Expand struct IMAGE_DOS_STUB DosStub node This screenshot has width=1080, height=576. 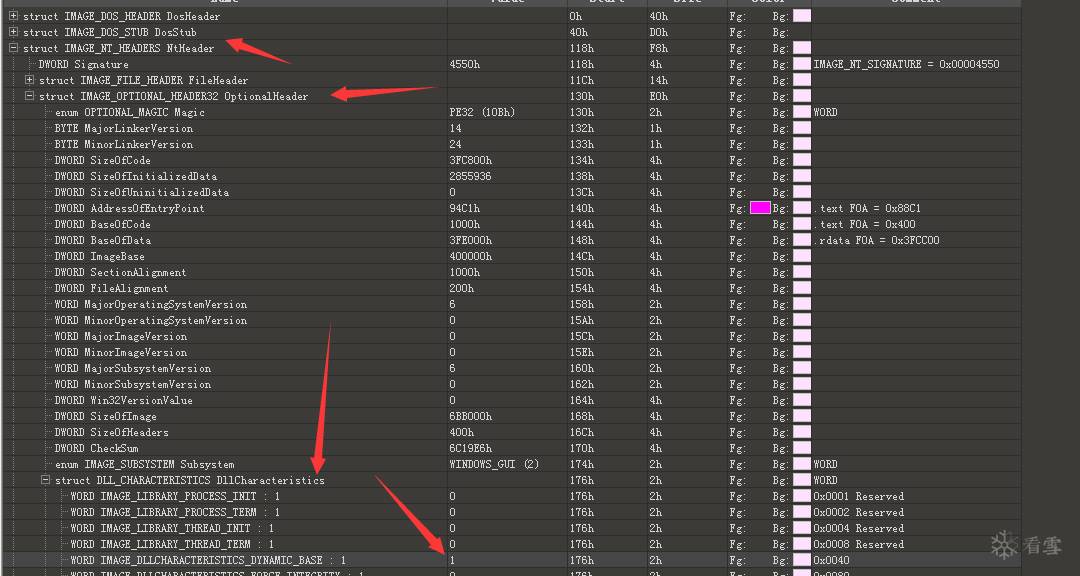click(13, 32)
